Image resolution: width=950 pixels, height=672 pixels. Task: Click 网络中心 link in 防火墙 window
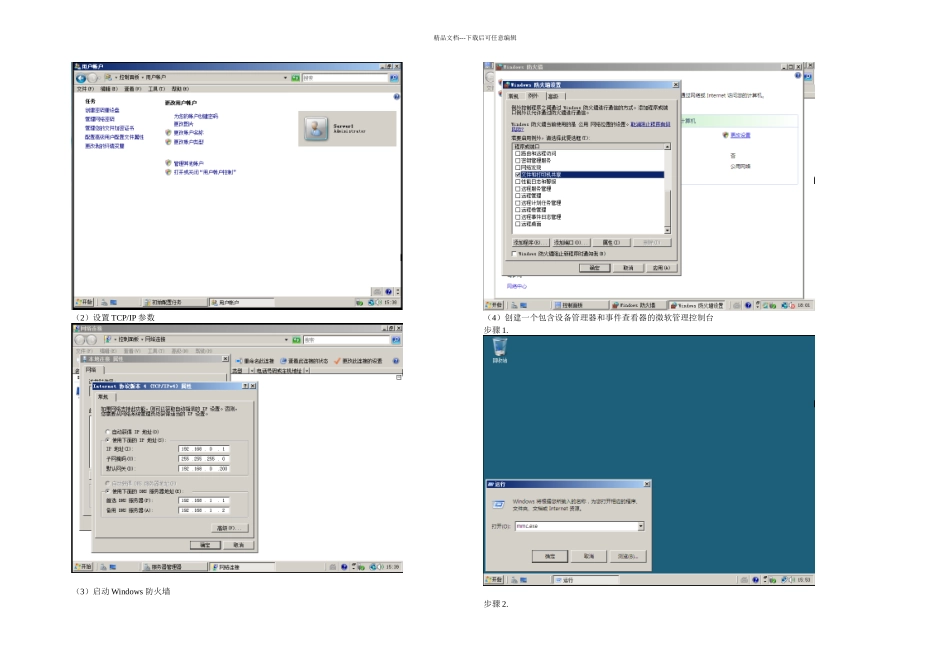click(517, 286)
